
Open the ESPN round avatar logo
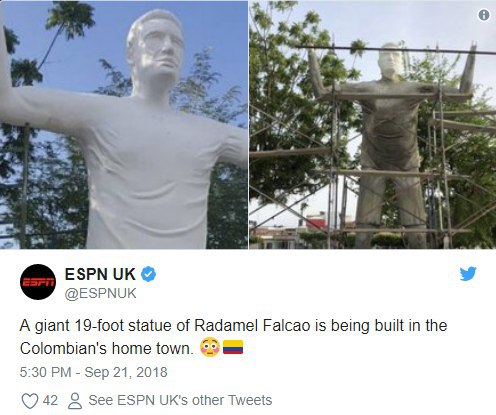[x=38, y=282]
